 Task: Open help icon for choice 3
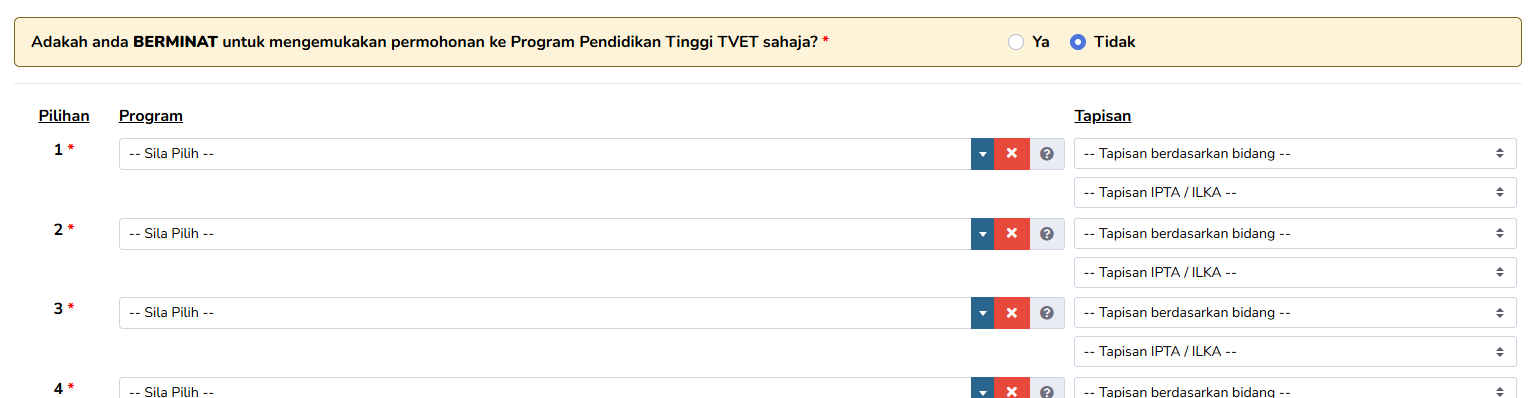click(1047, 313)
